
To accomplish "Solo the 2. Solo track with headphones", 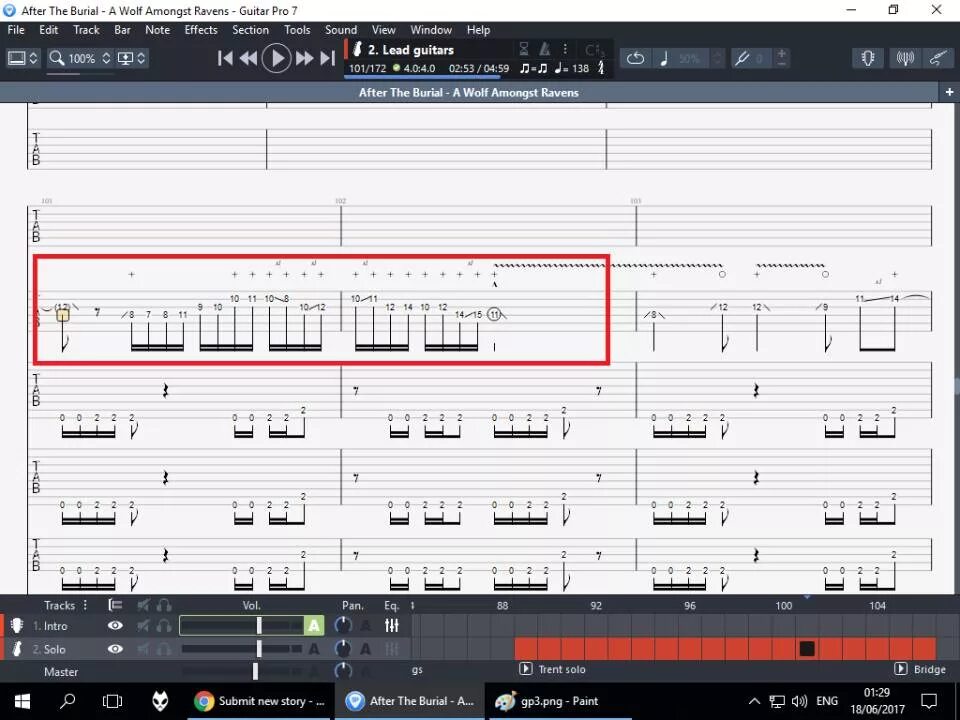I will [x=164, y=649].
